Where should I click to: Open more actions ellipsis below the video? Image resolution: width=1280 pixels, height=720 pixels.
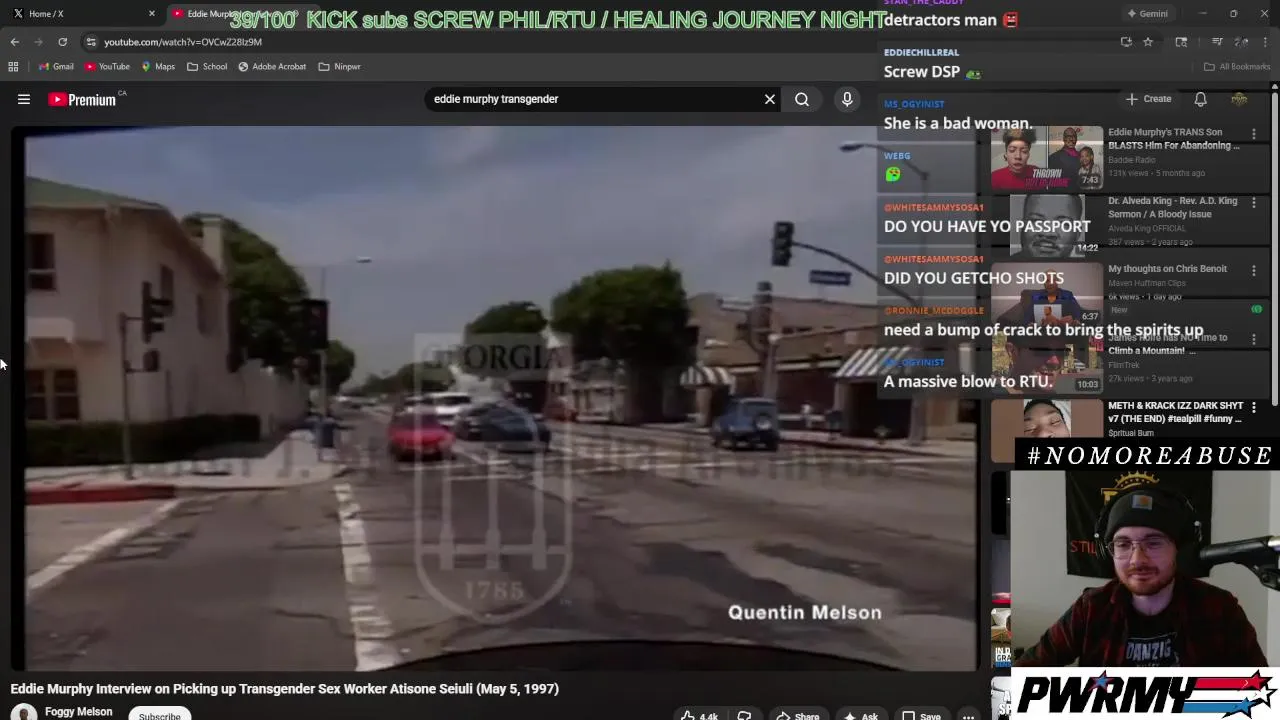point(968,716)
